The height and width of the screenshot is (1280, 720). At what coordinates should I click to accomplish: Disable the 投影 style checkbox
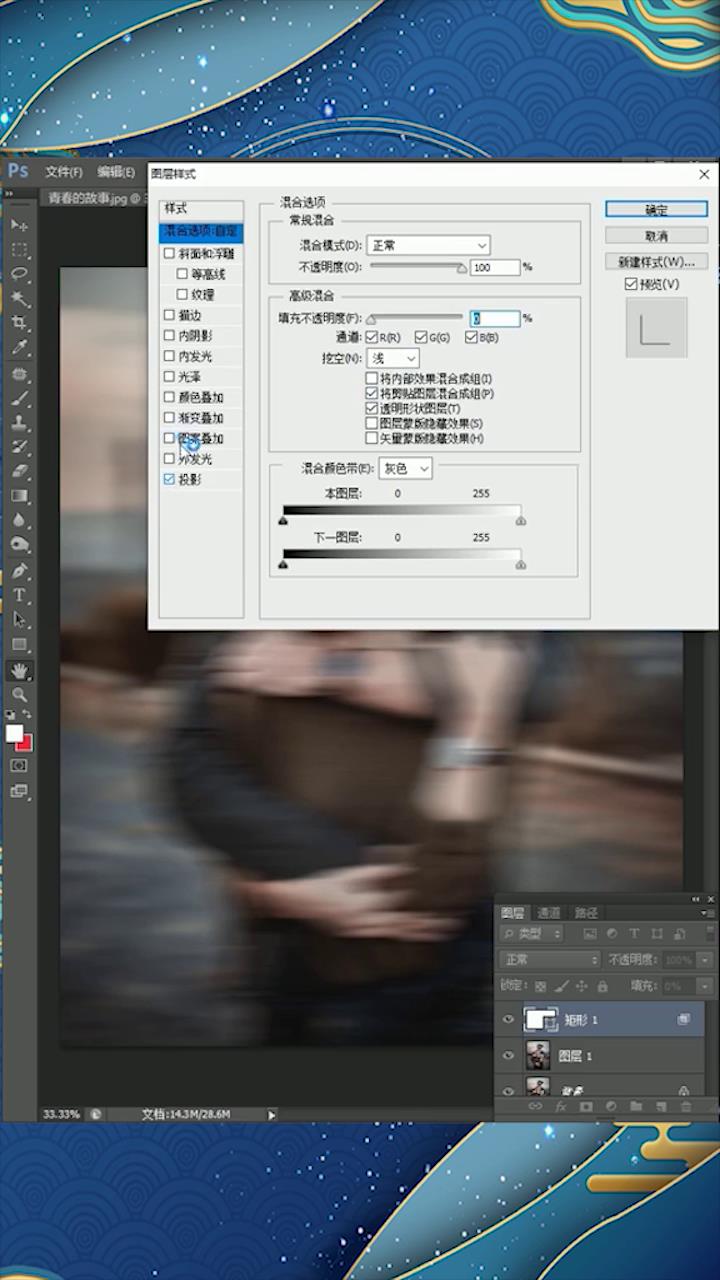coord(169,480)
